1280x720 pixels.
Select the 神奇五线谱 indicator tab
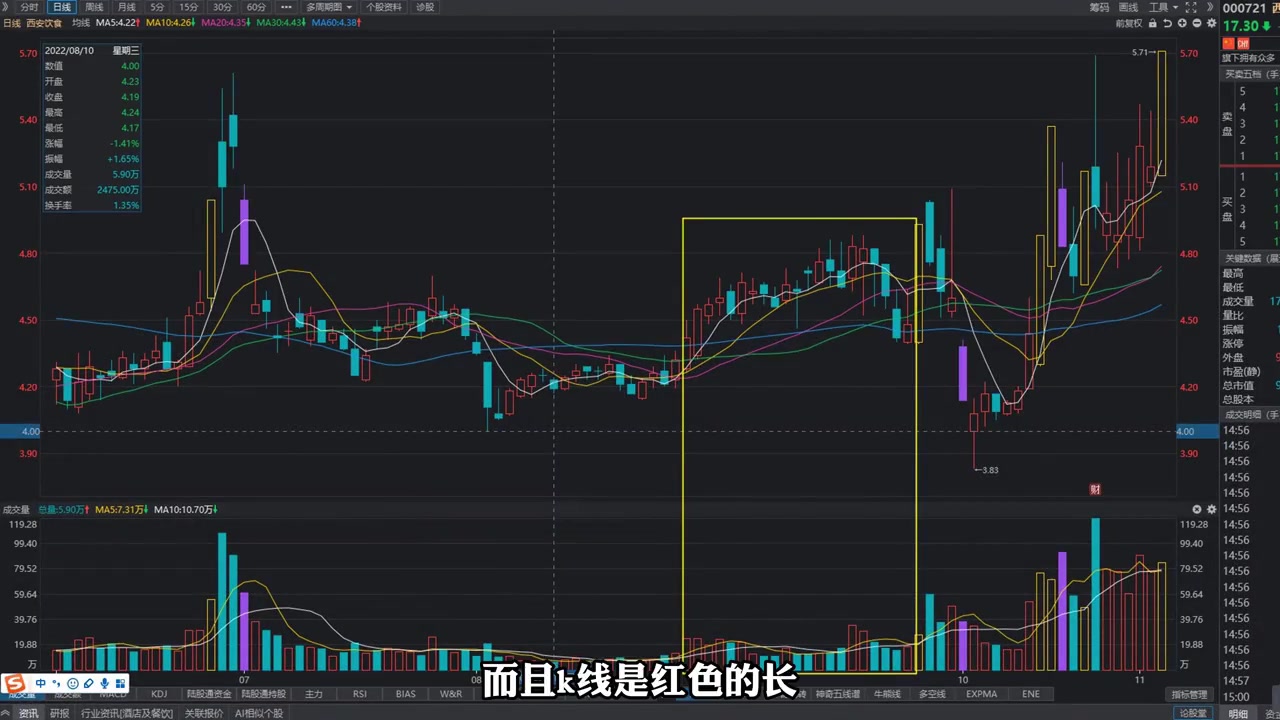click(838, 693)
